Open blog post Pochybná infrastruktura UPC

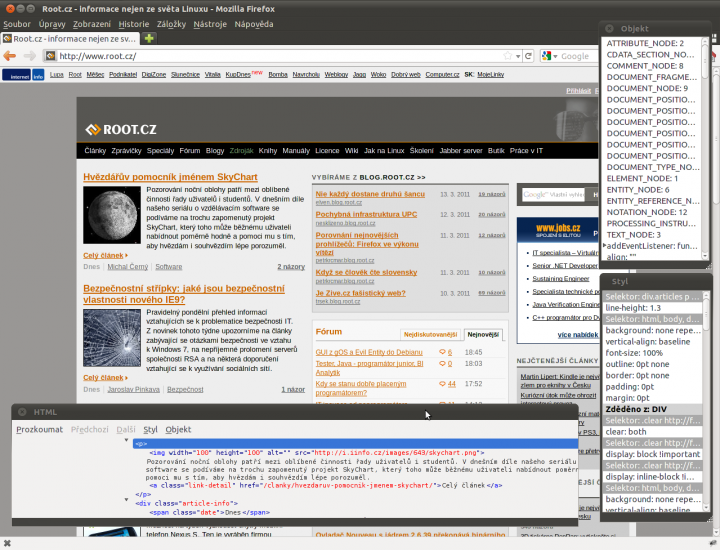(366, 214)
